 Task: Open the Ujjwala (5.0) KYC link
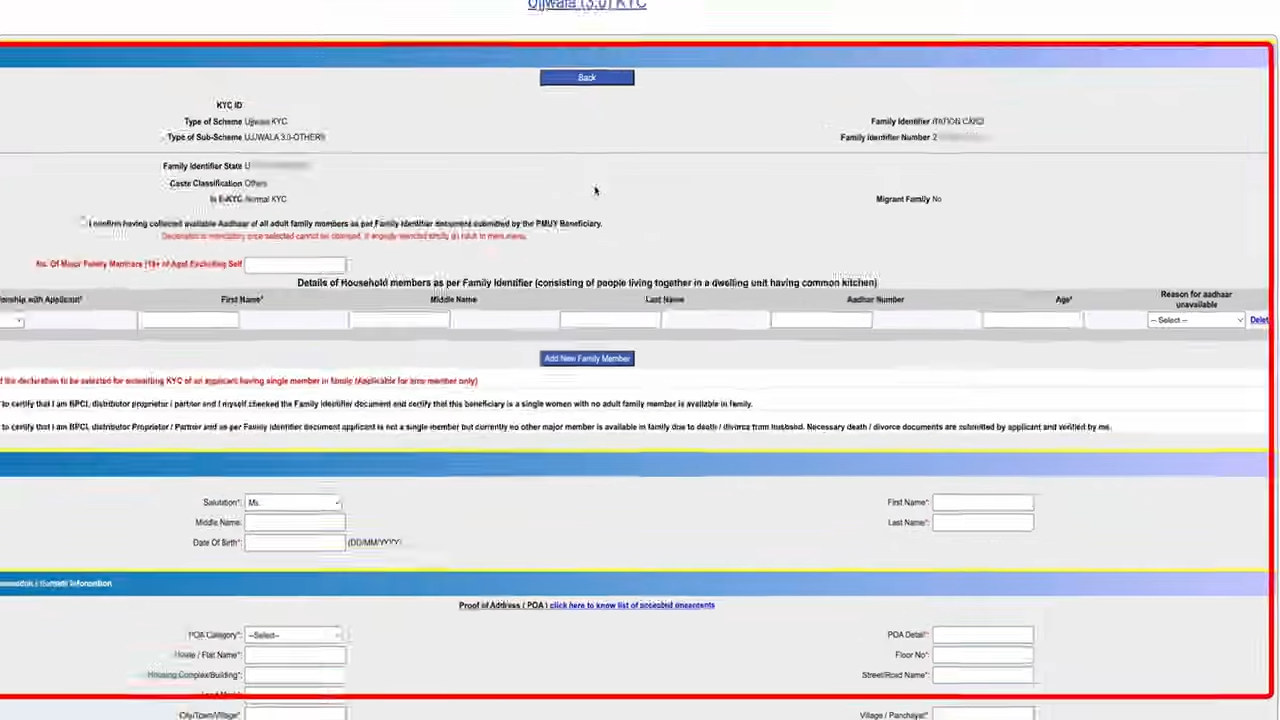tap(586, 6)
